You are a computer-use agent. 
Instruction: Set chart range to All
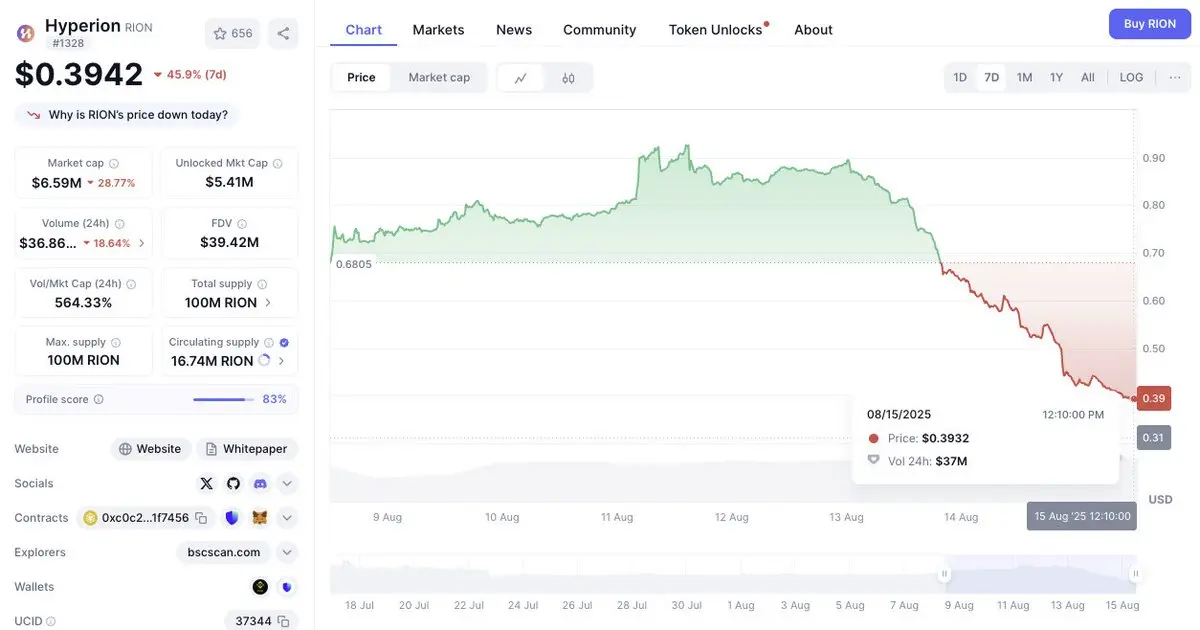[1088, 77]
